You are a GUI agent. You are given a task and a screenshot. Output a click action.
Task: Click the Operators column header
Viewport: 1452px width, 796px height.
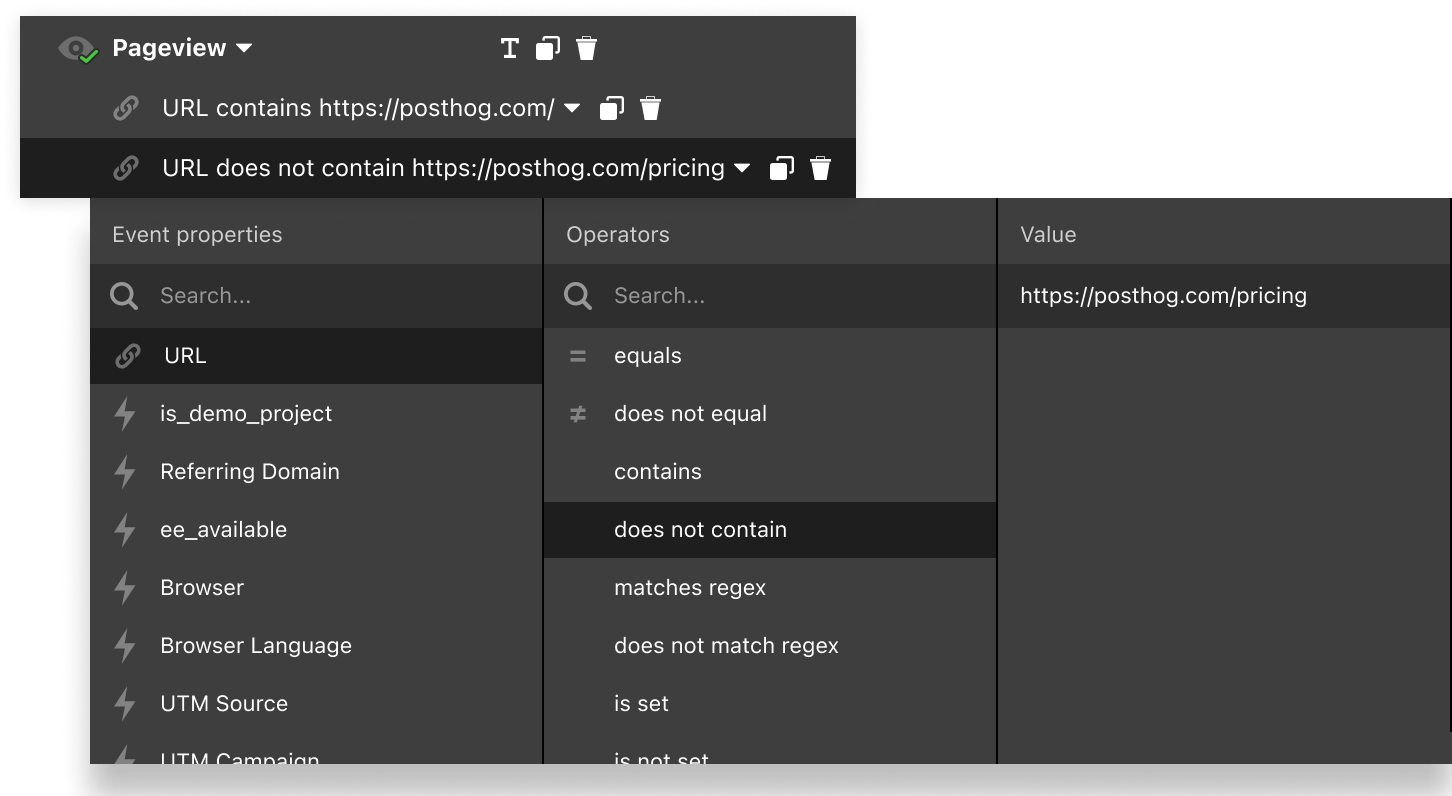click(x=617, y=235)
